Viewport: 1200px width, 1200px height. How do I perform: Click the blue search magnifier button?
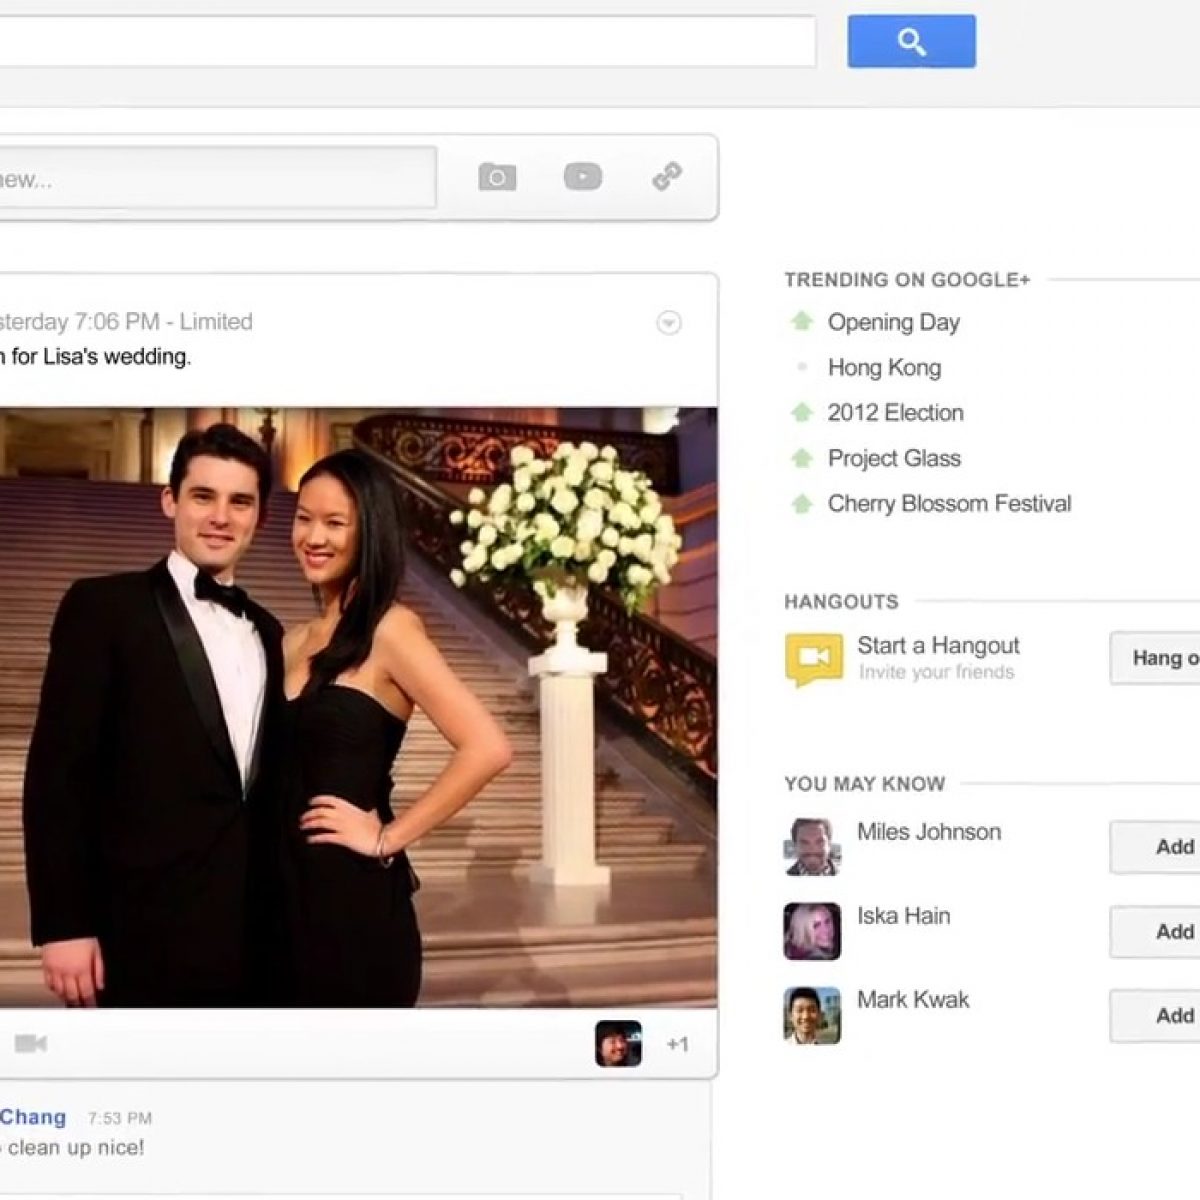pos(911,42)
